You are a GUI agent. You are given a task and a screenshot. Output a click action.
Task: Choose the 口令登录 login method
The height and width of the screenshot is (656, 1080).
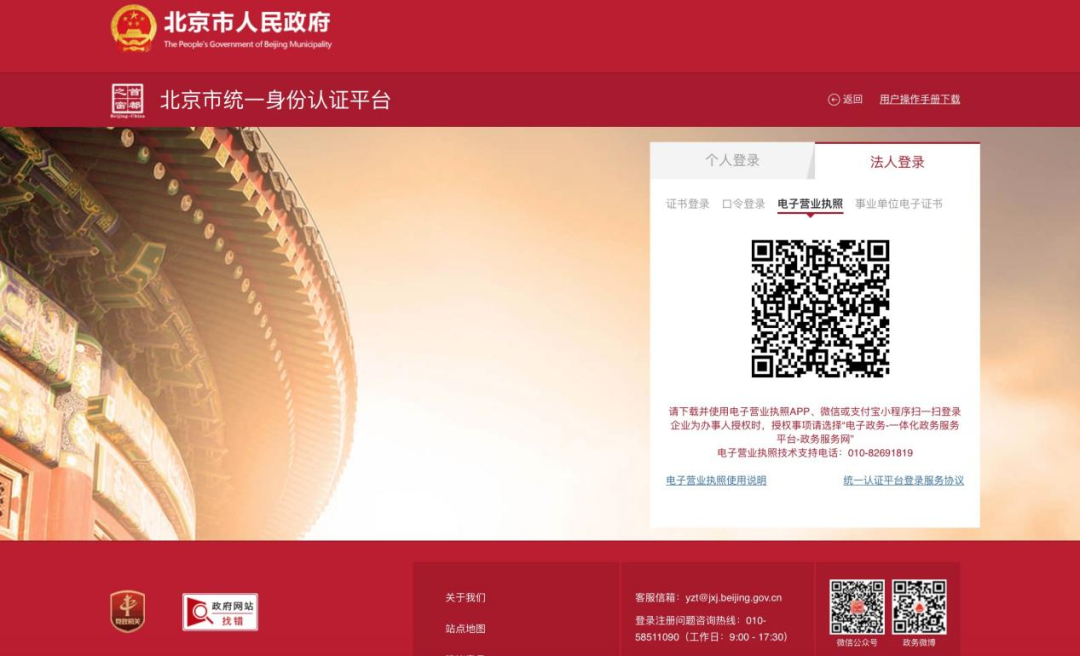(x=743, y=204)
